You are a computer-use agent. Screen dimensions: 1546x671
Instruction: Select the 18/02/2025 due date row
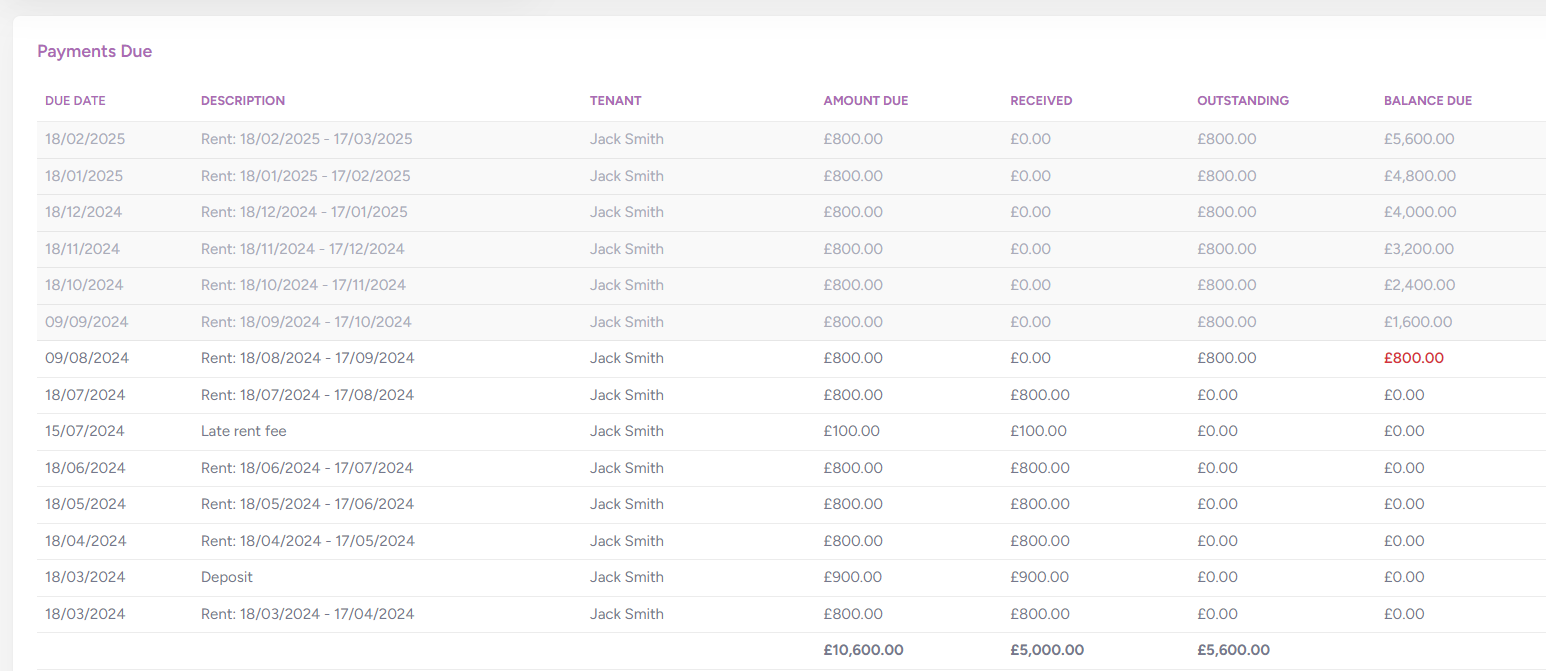85,139
